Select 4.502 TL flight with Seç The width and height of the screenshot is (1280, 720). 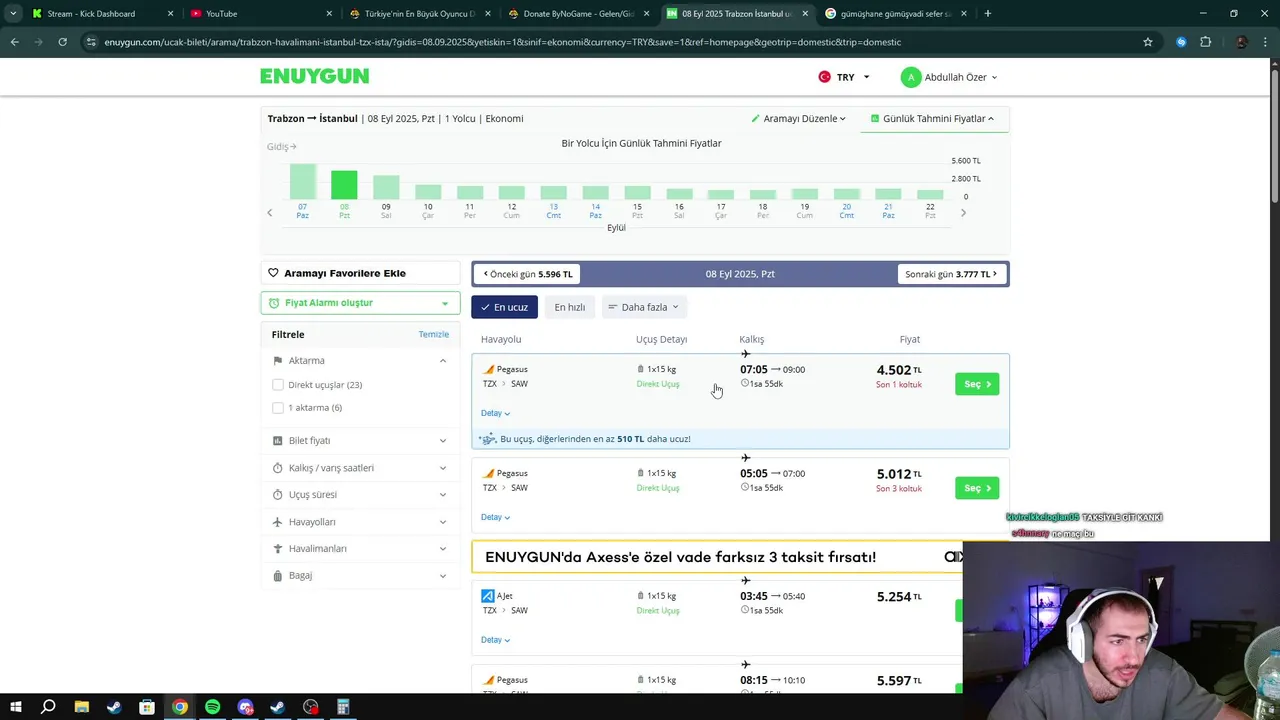977,384
